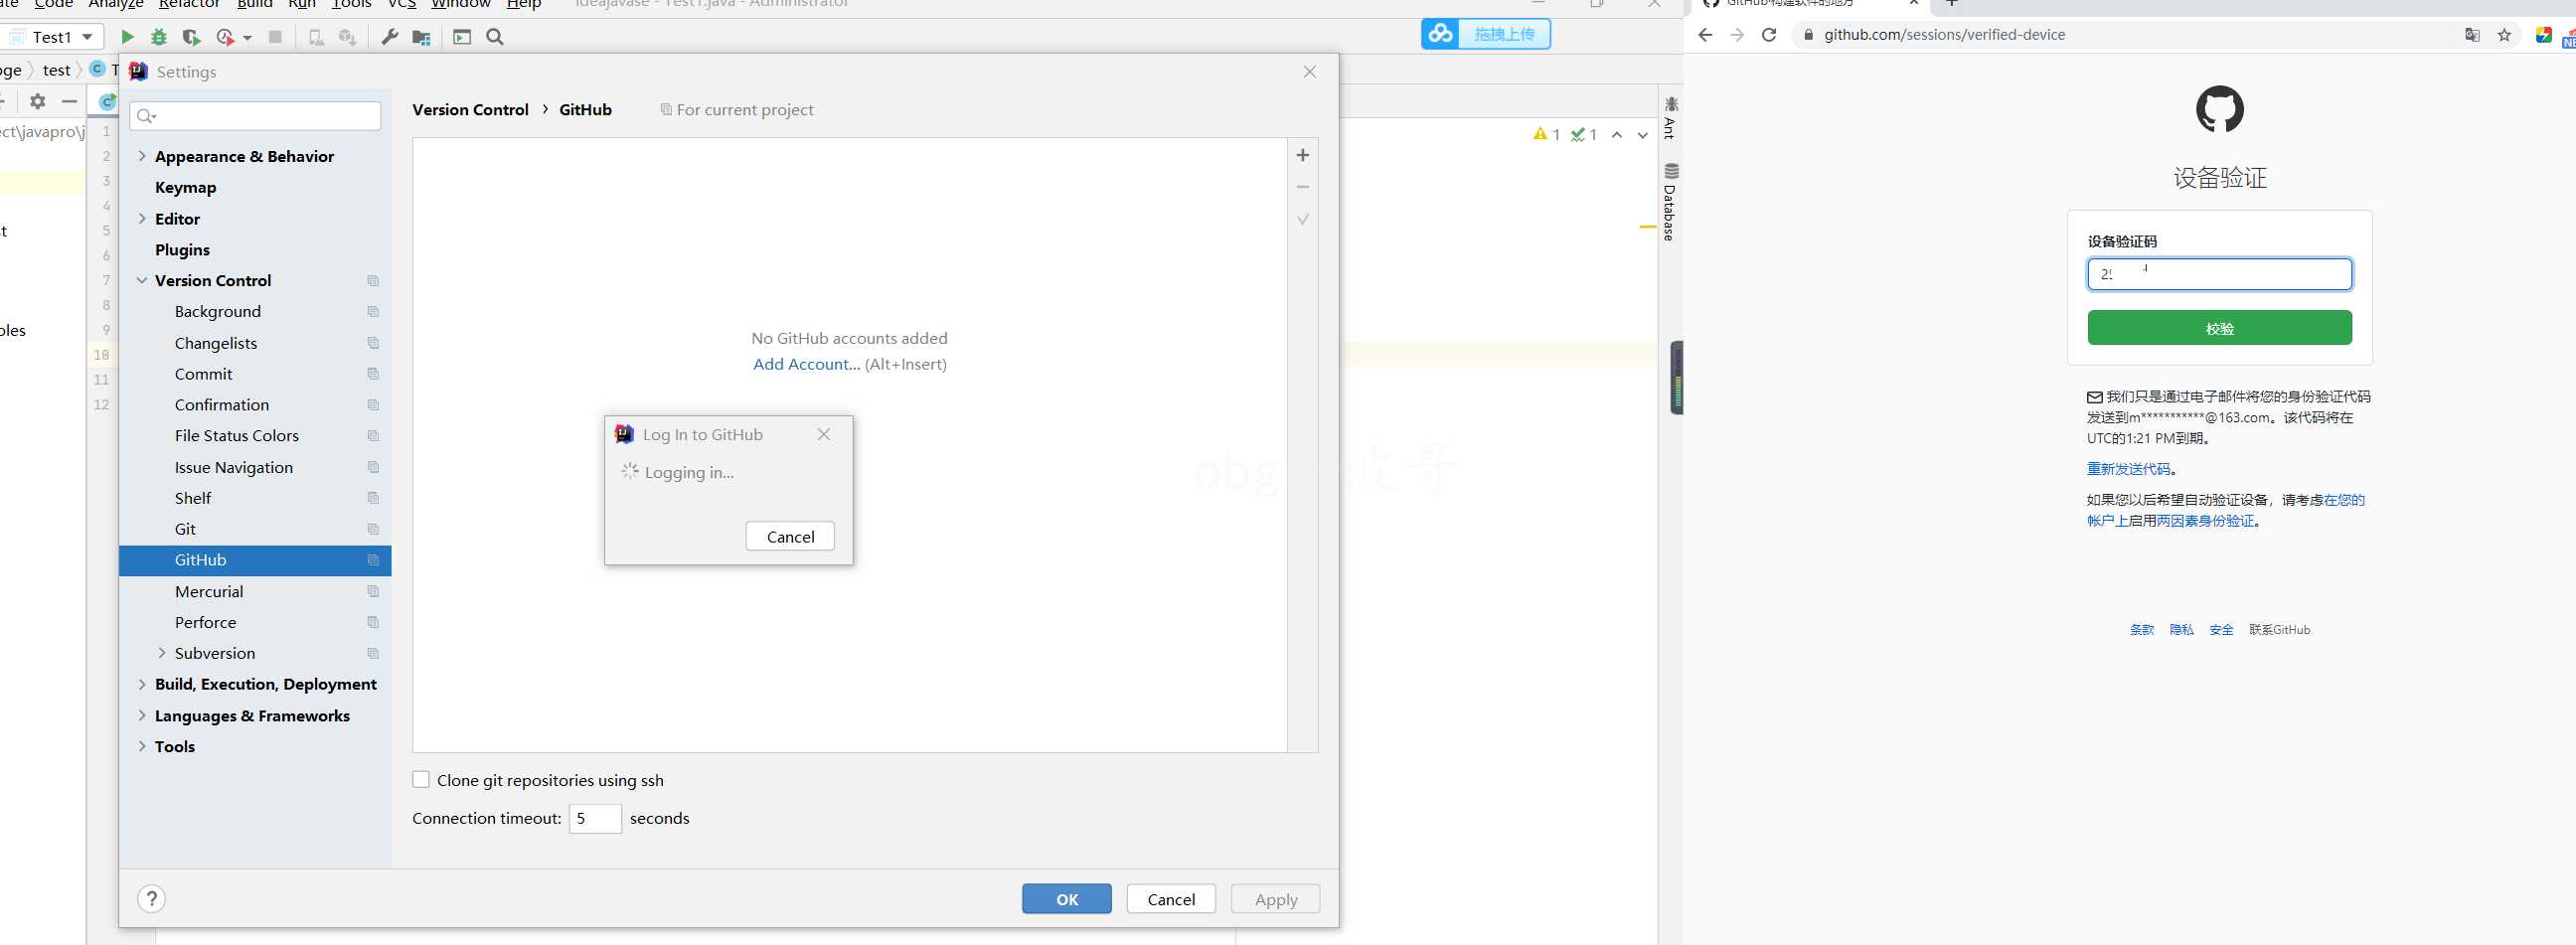2576x945 pixels.
Task: Expand Appearance & Behavior settings node
Action: coord(142,156)
